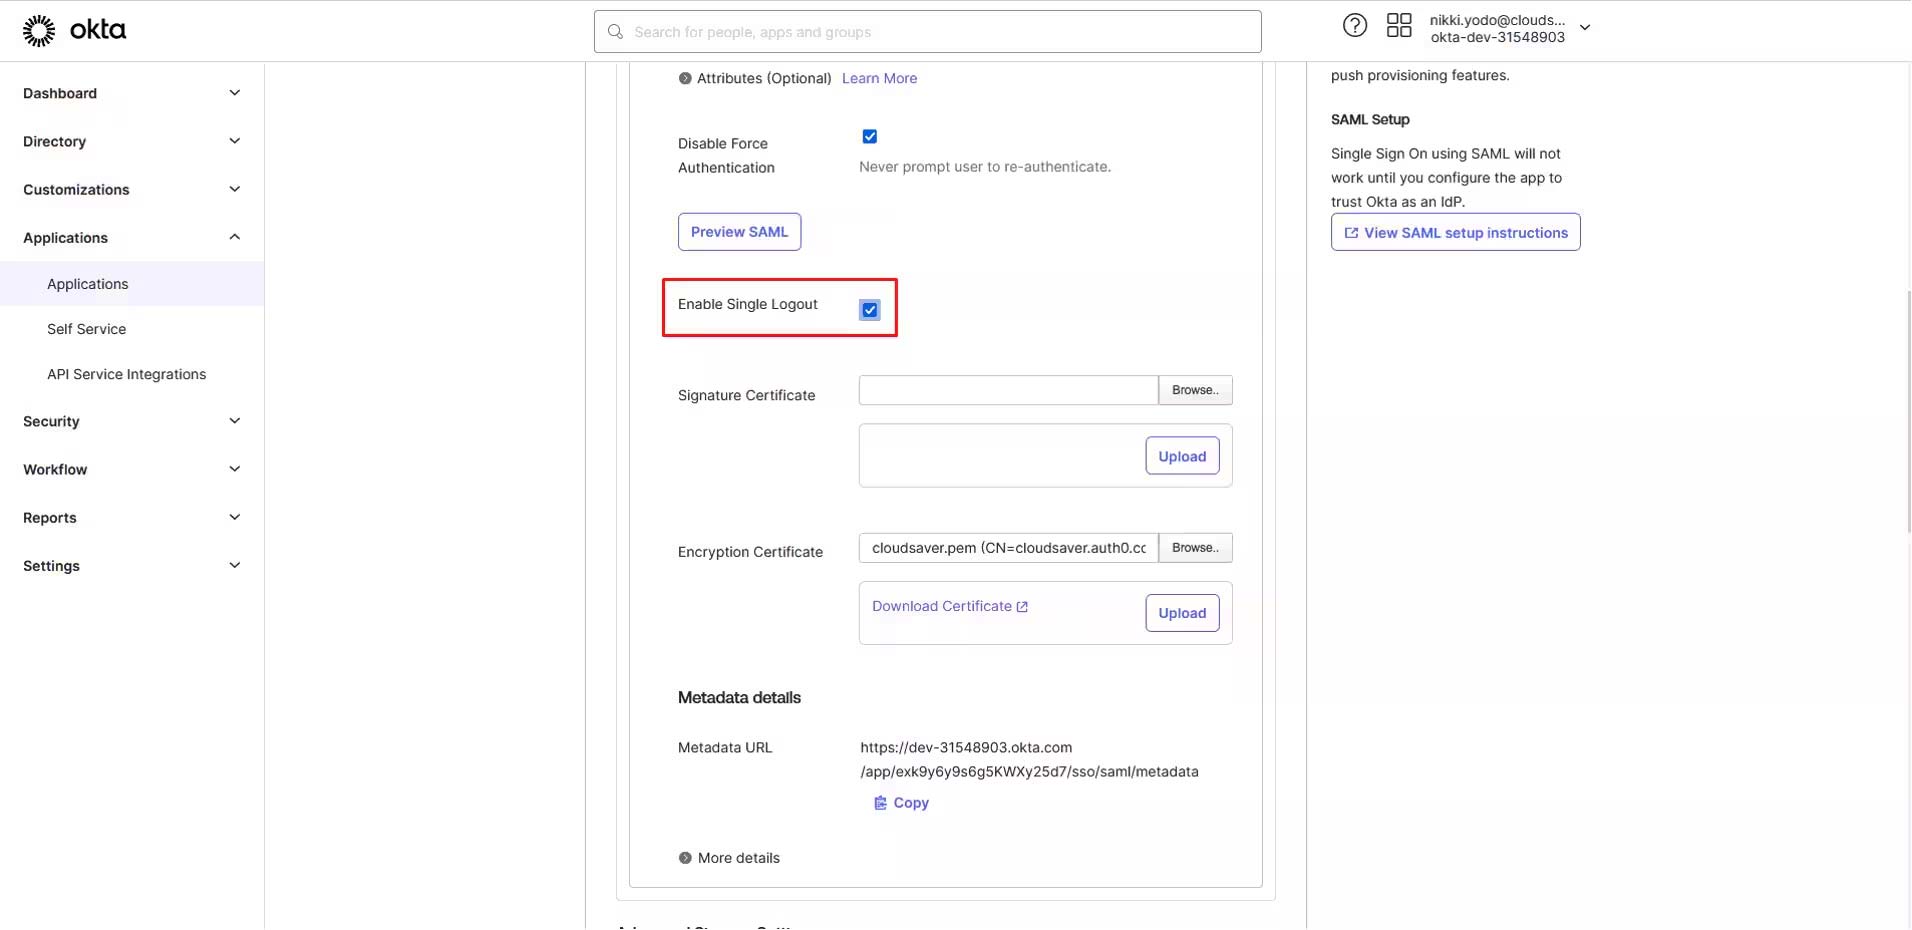This screenshot has width=1912, height=930.
Task: Open the apps grid icon
Action: (x=1399, y=26)
